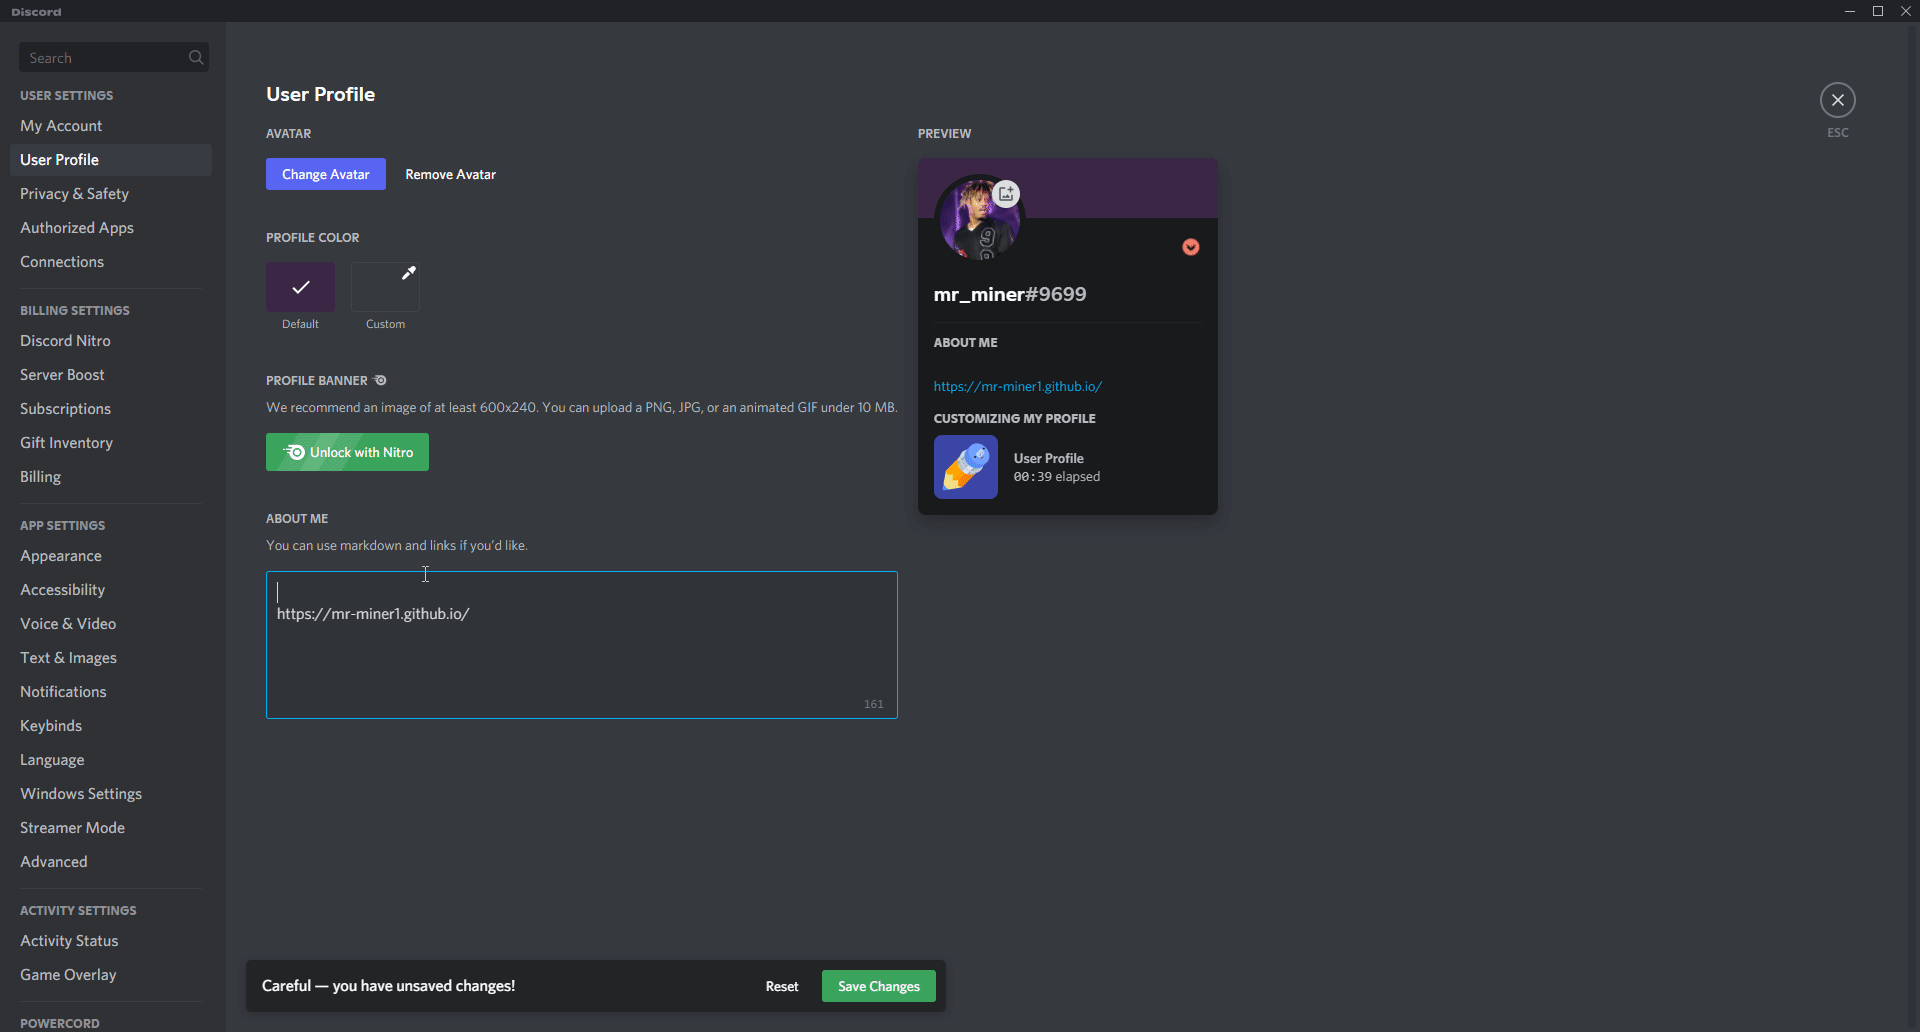Open Windows Settings page

click(111, 794)
